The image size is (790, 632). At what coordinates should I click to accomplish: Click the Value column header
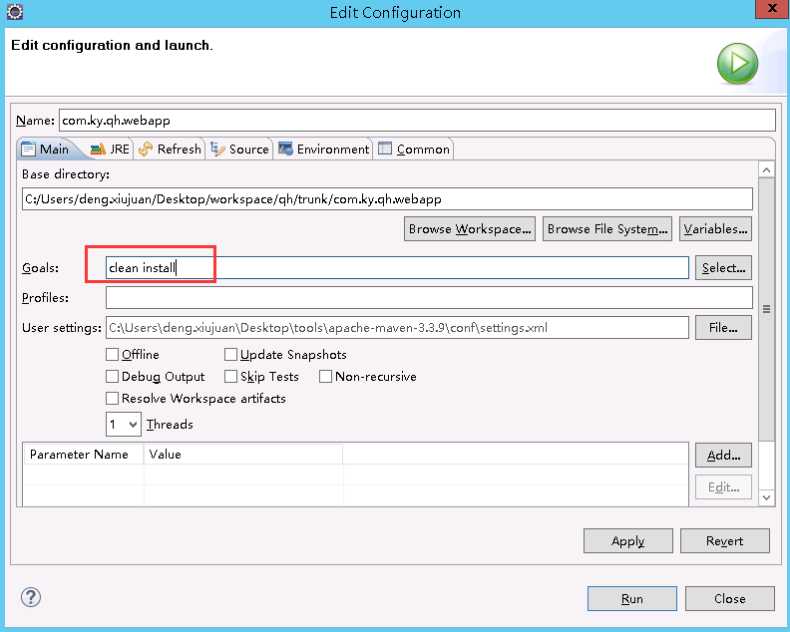click(x=243, y=454)
